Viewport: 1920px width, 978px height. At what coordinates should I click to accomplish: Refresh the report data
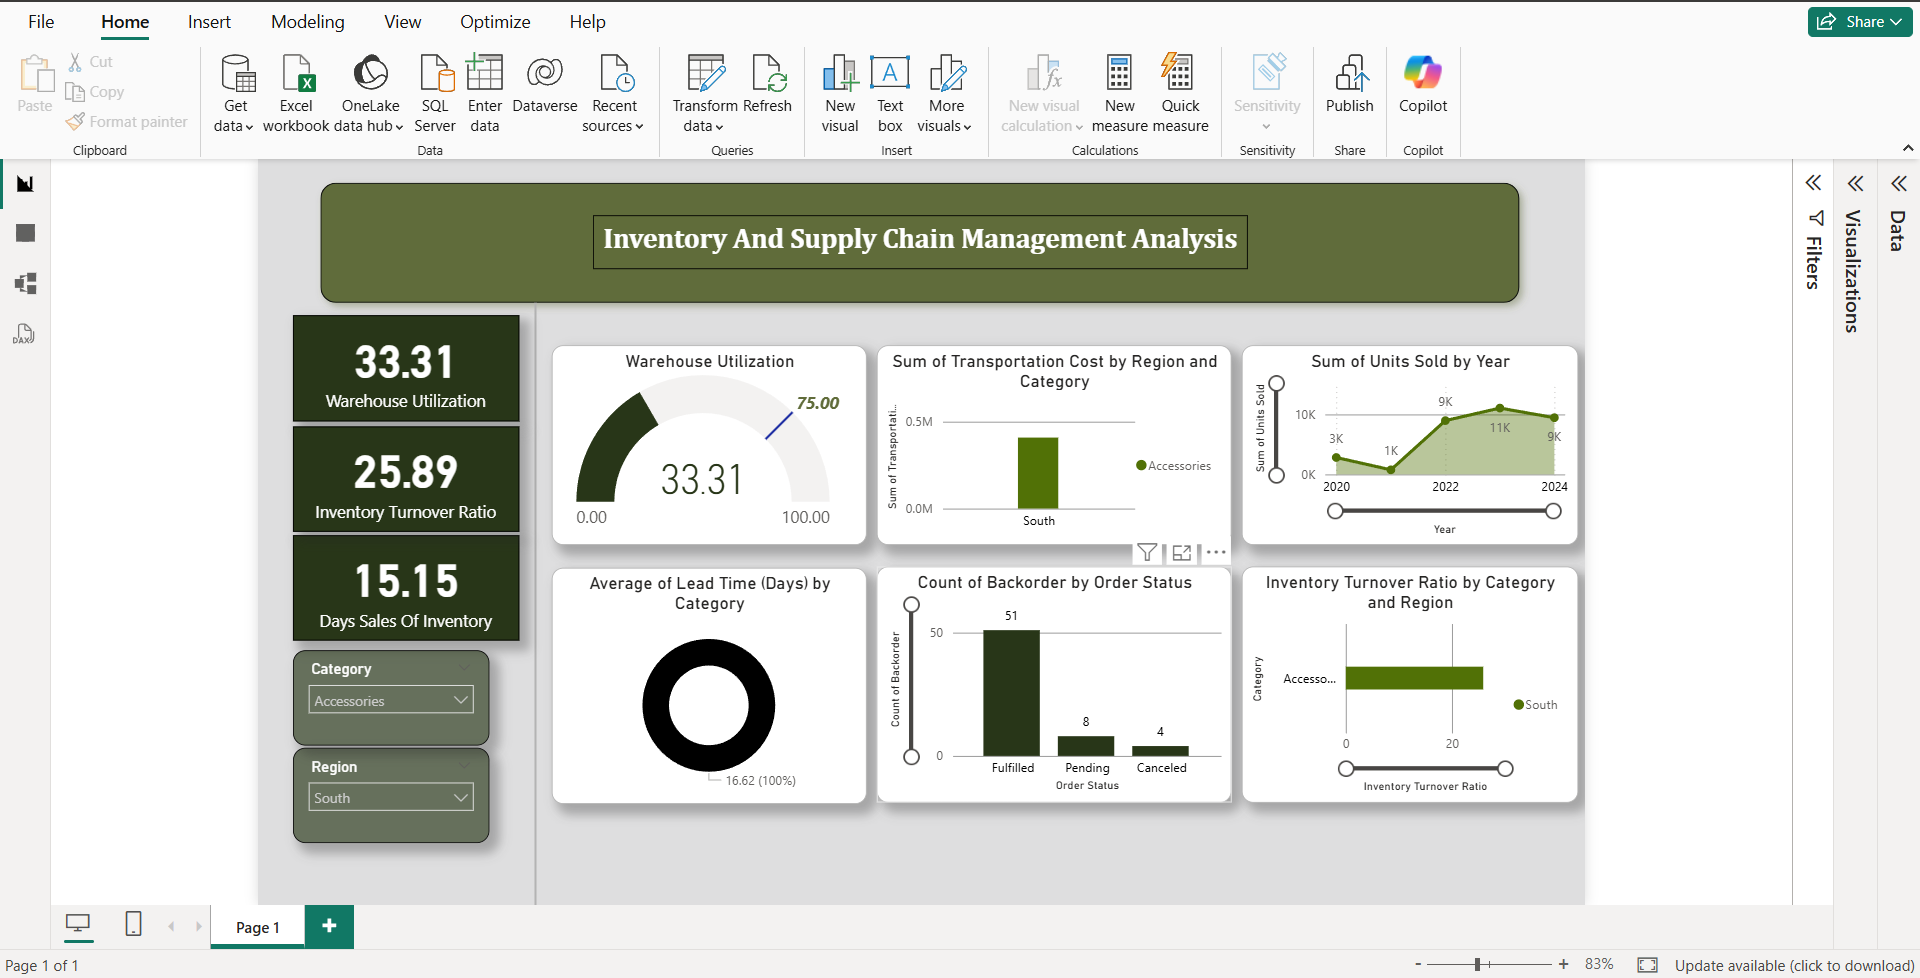pyautogui.click(x=768, y=84)
